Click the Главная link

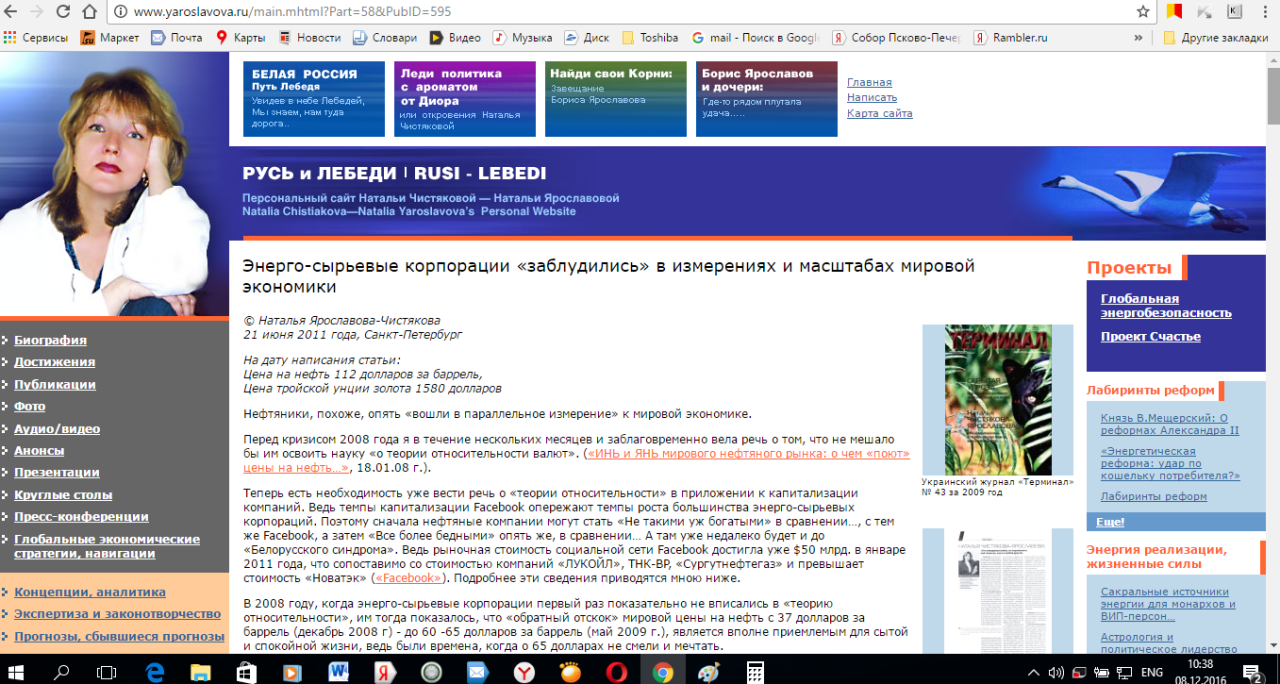point(869,82)
